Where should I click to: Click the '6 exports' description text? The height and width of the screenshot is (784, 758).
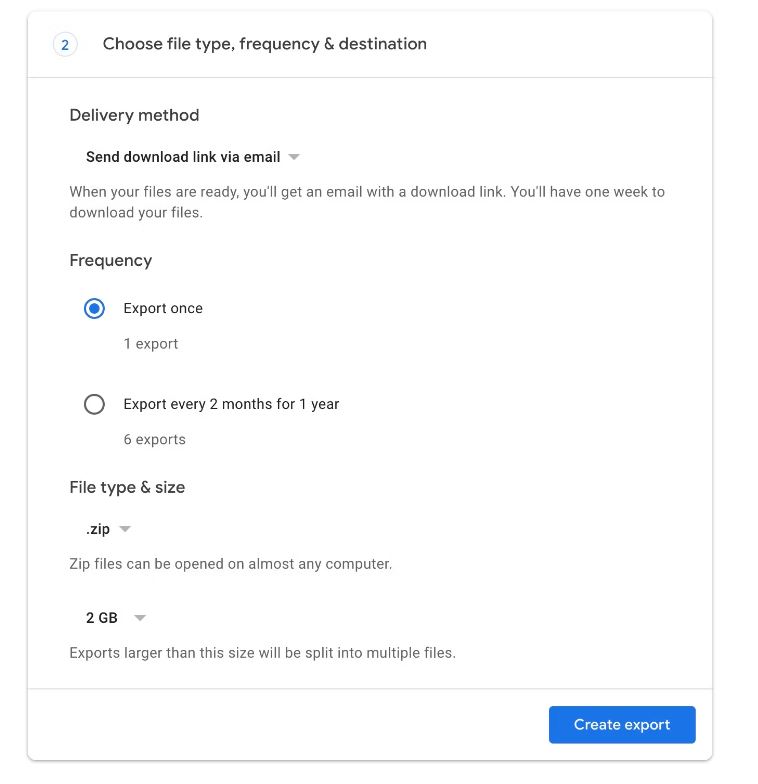pos(155,440)
